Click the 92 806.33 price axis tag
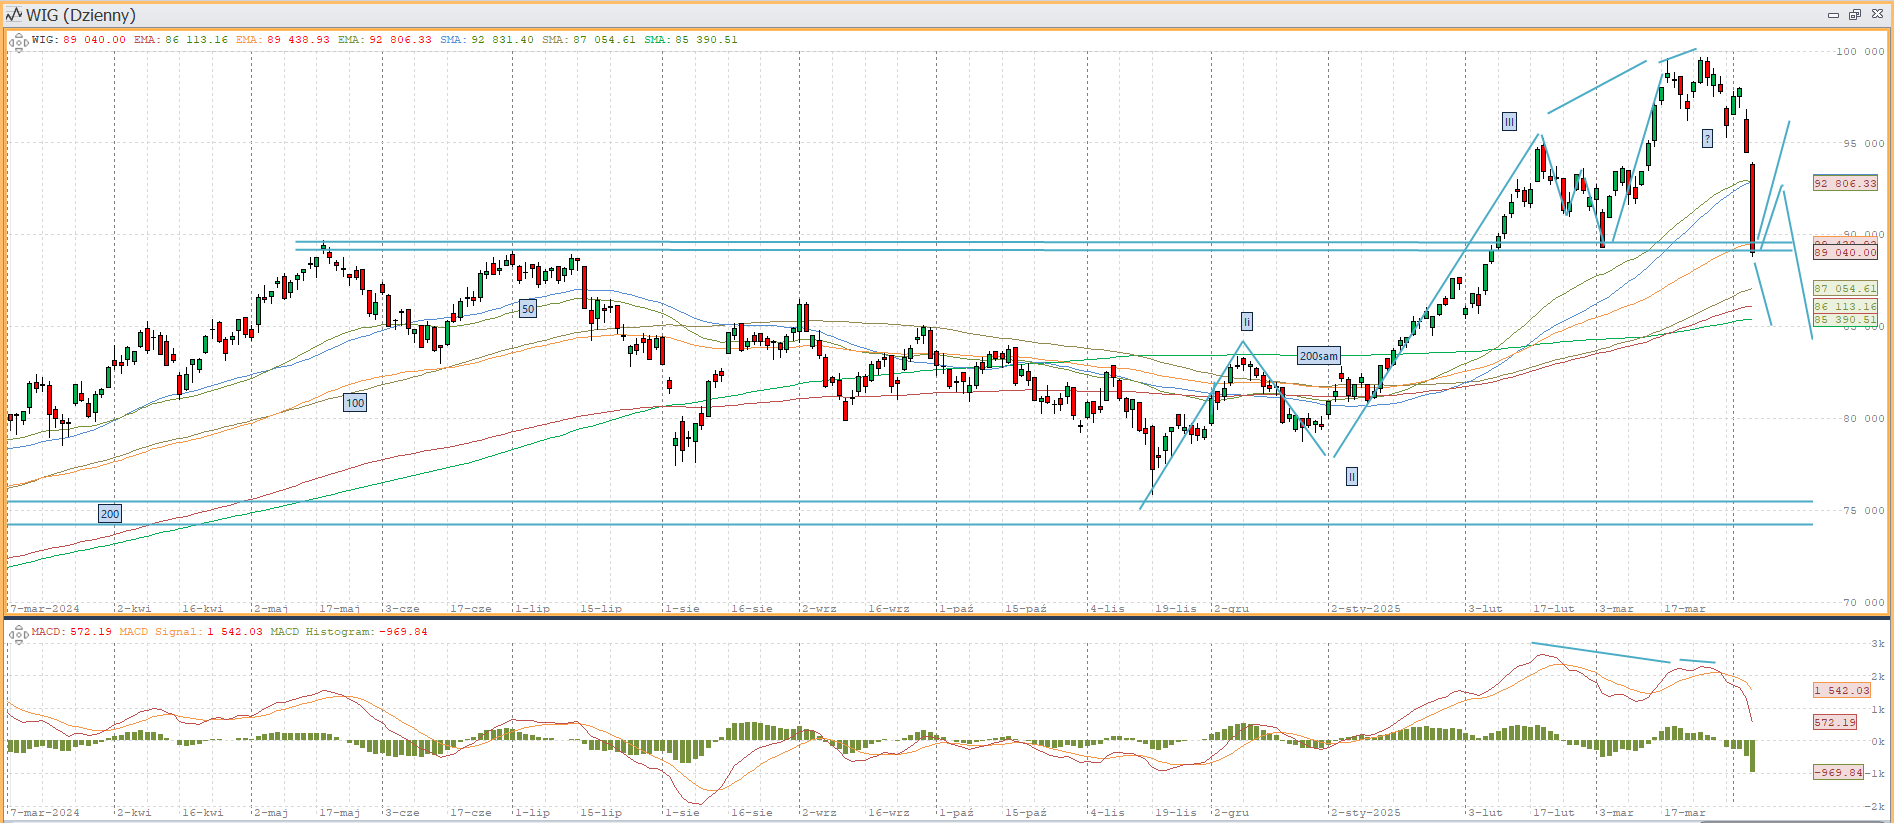 pyautogui.click(x=1845, y=183)
